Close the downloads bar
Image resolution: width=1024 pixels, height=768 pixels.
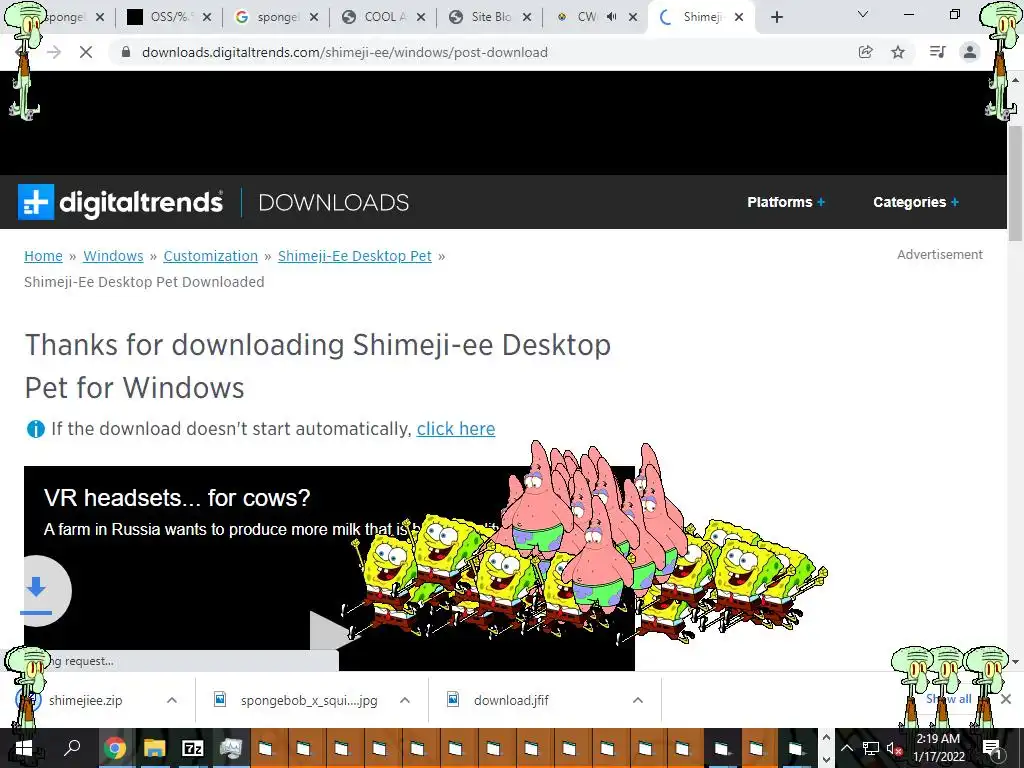click(x=1006, y=699)
